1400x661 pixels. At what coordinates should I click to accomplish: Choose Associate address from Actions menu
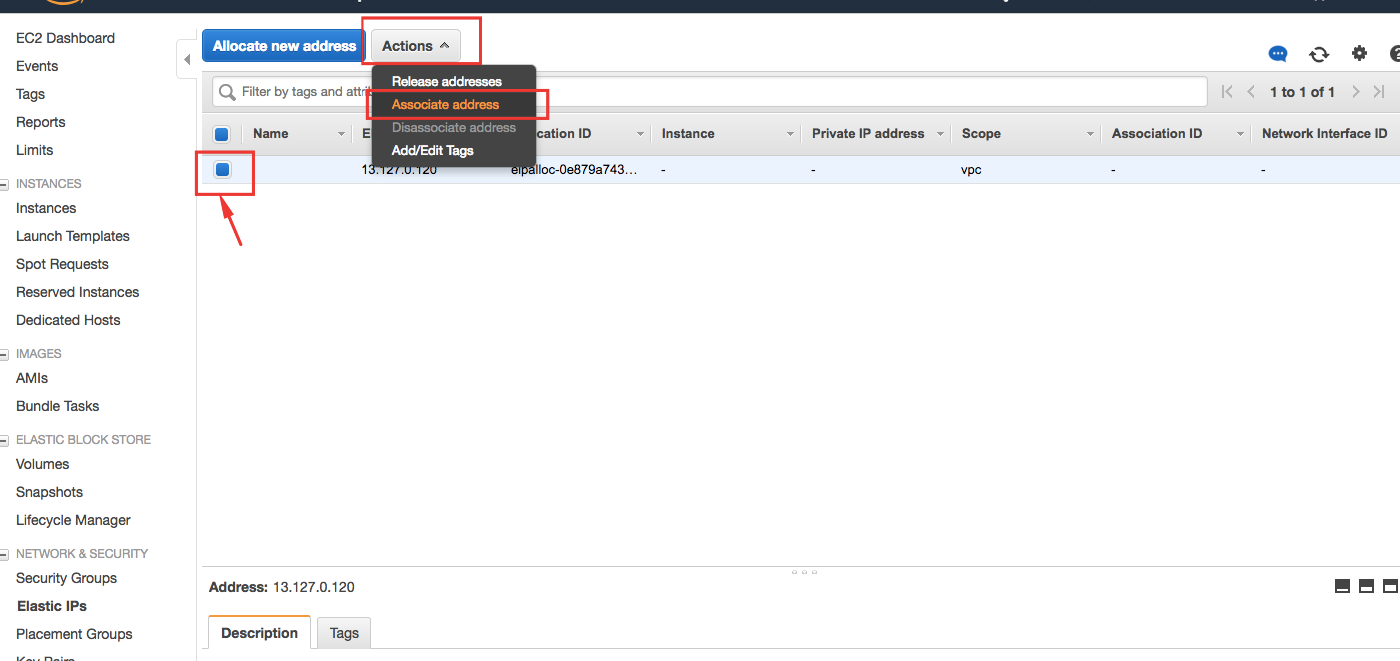point(446,104)
